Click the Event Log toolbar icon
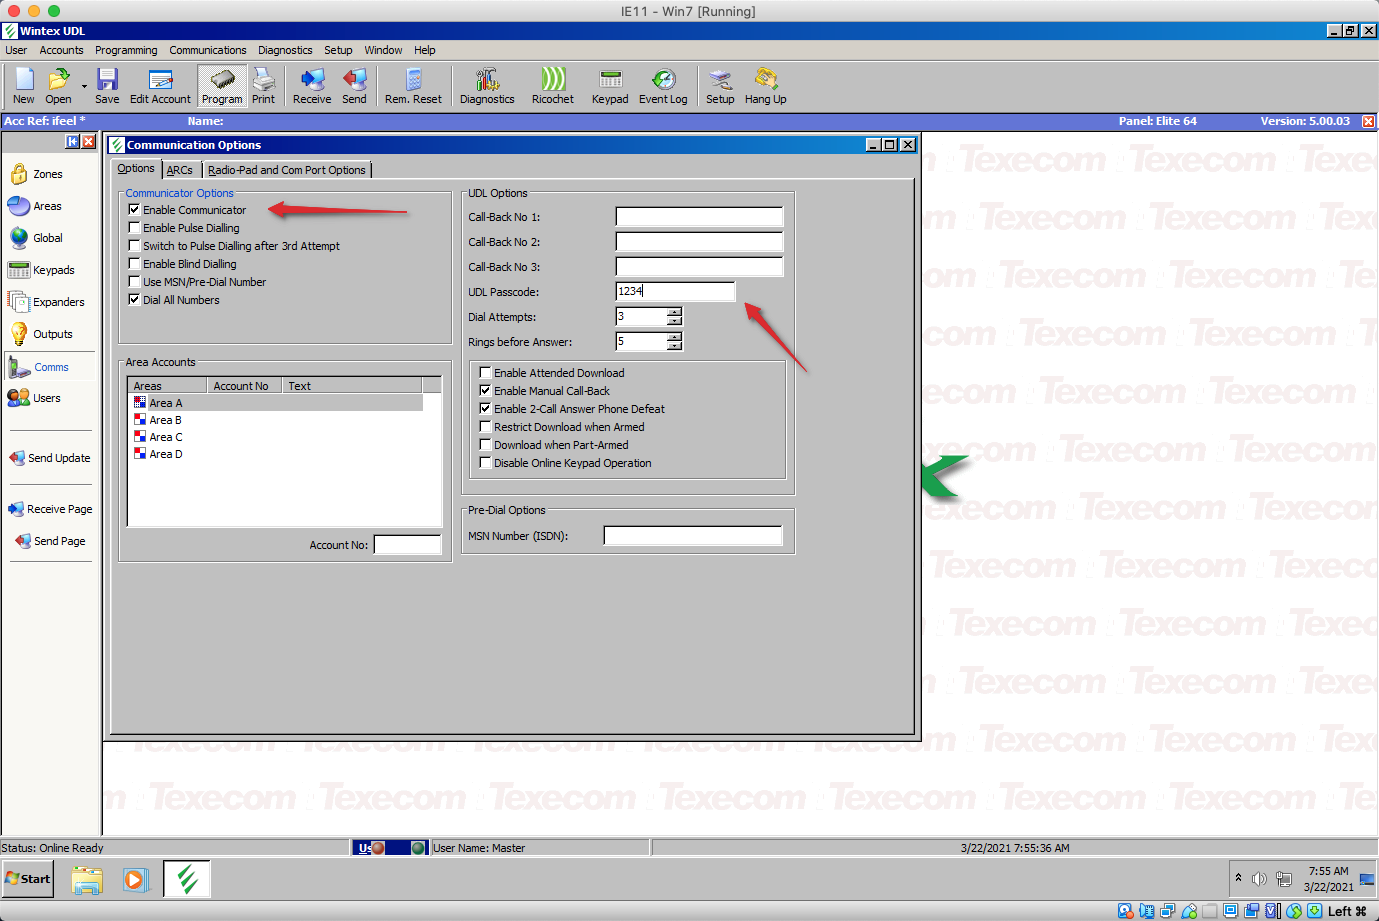The height and width of the screenshot is (921, 1379). pos(663,86)
